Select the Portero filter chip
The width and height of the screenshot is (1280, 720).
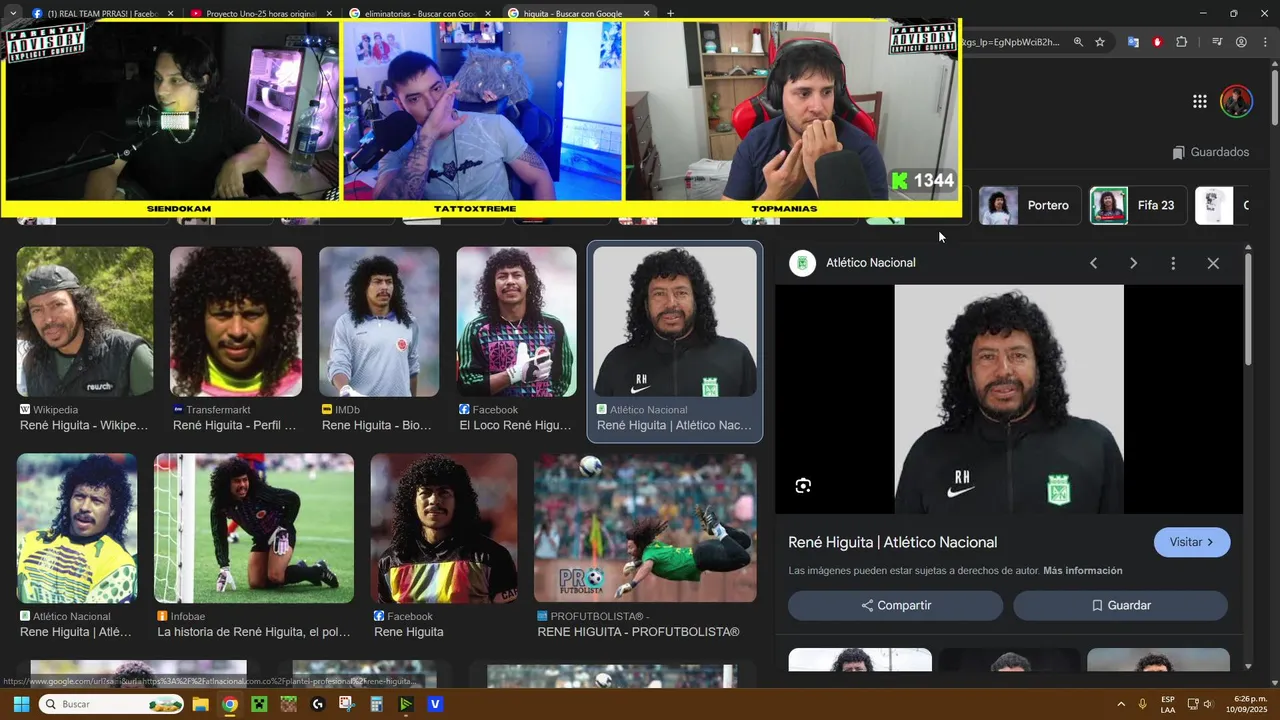click(x=1029, y=205)
